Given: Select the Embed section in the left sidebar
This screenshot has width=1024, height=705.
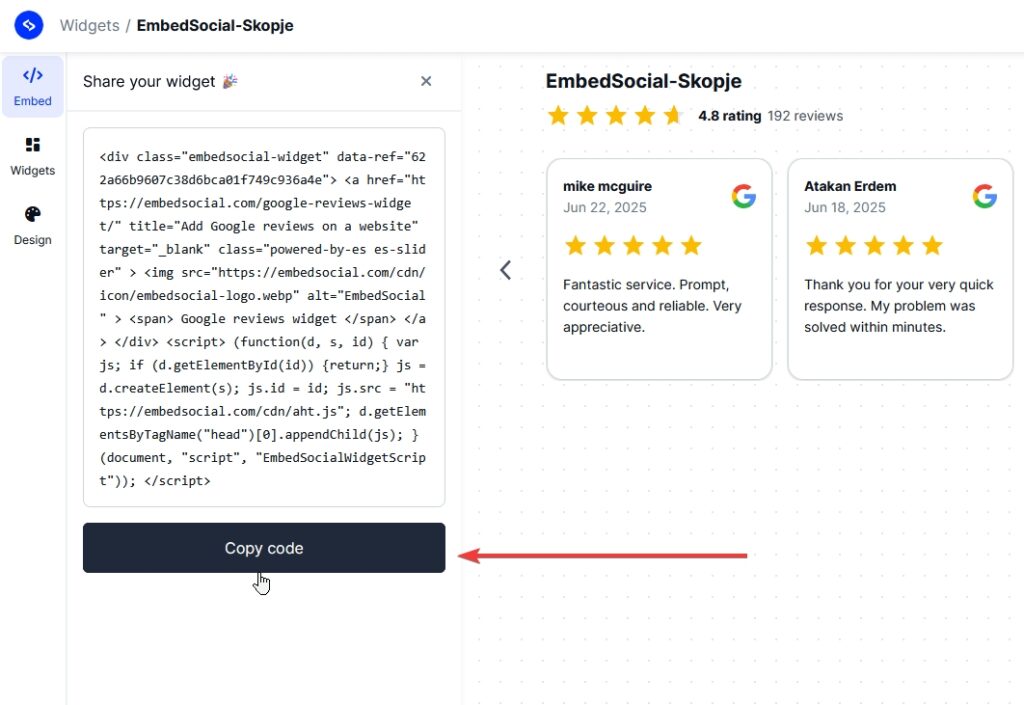Looking at the screenshot, I should [33, 86].
